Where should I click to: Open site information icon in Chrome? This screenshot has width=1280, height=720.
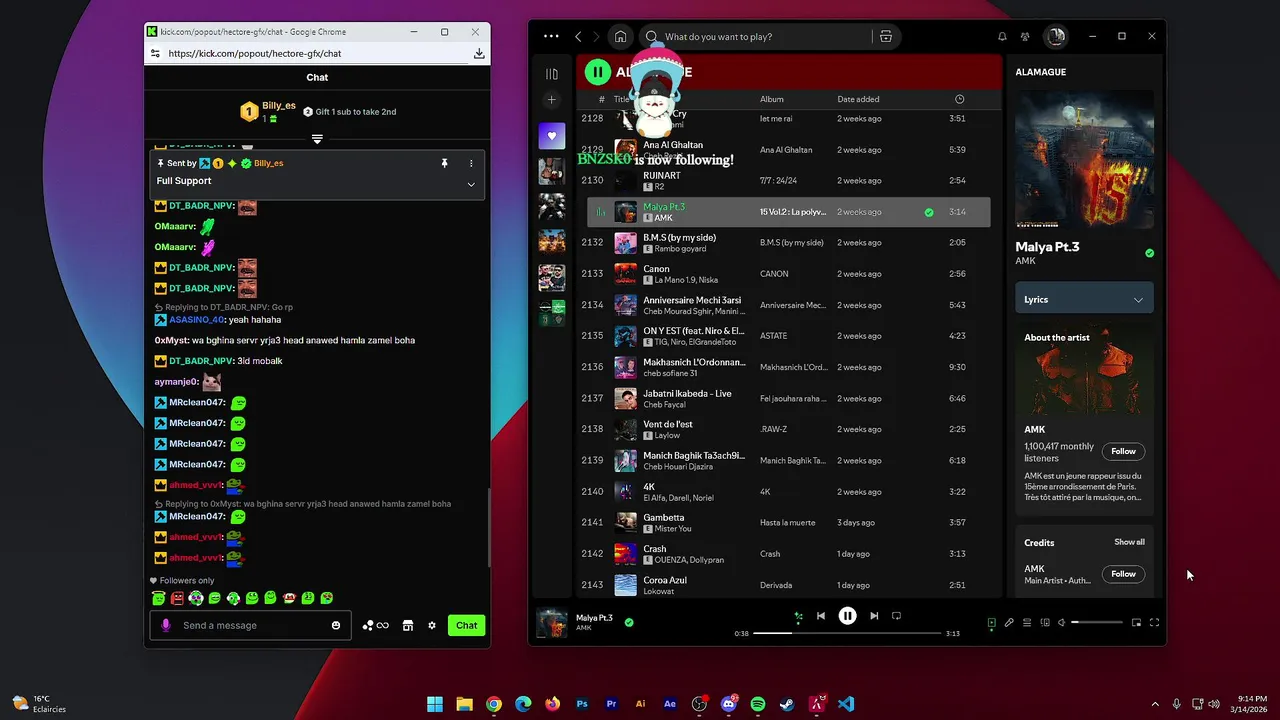point(155,54)
